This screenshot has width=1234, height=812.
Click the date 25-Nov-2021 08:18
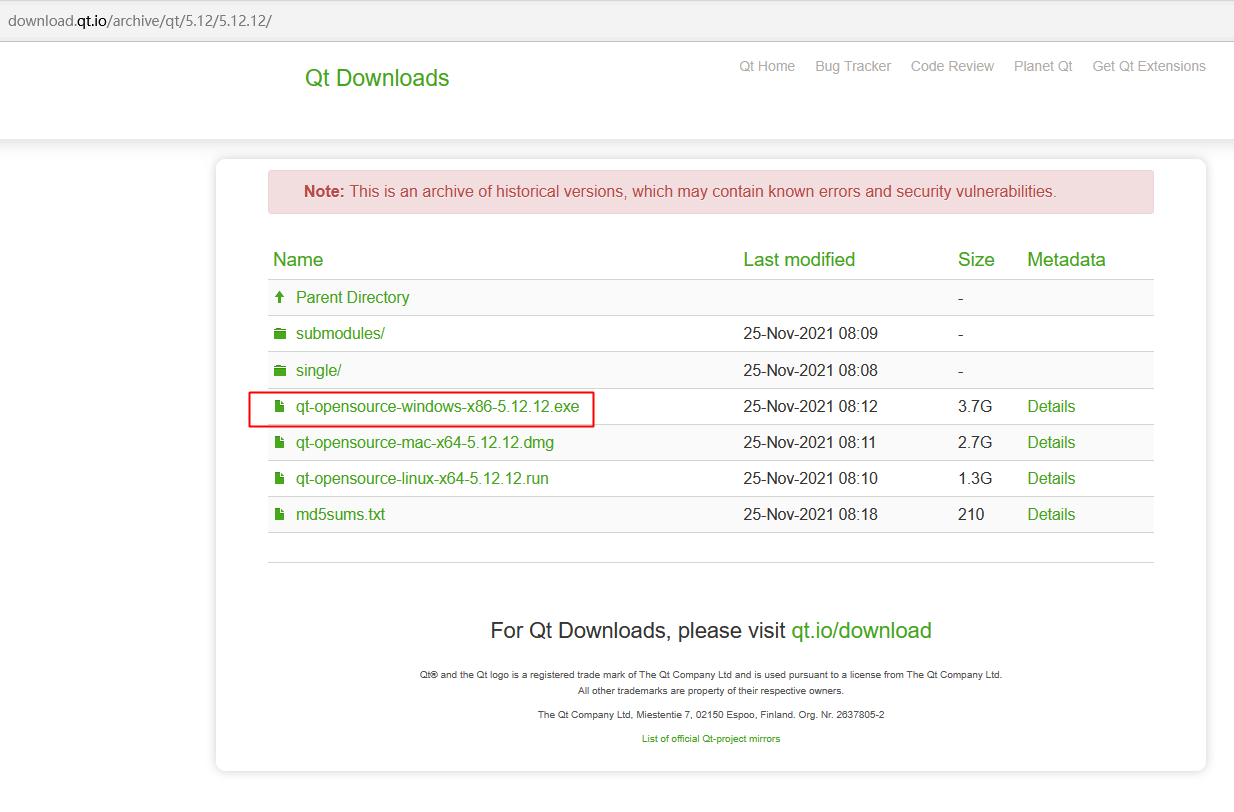tap(810, 514)
